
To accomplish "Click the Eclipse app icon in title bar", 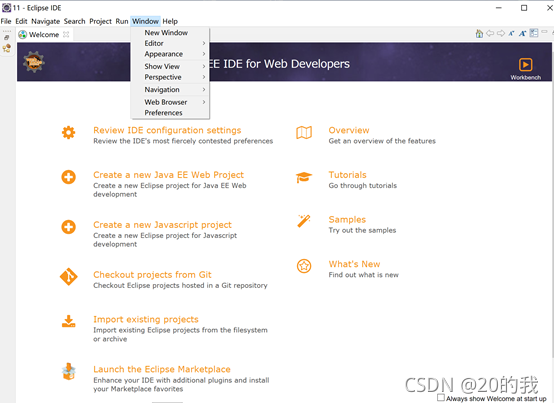I will 6,7.
